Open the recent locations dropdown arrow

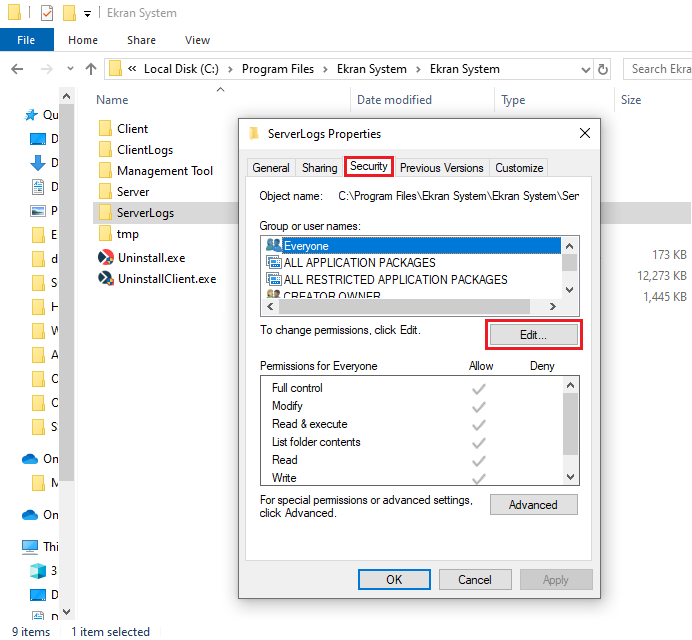coord(68,69)
